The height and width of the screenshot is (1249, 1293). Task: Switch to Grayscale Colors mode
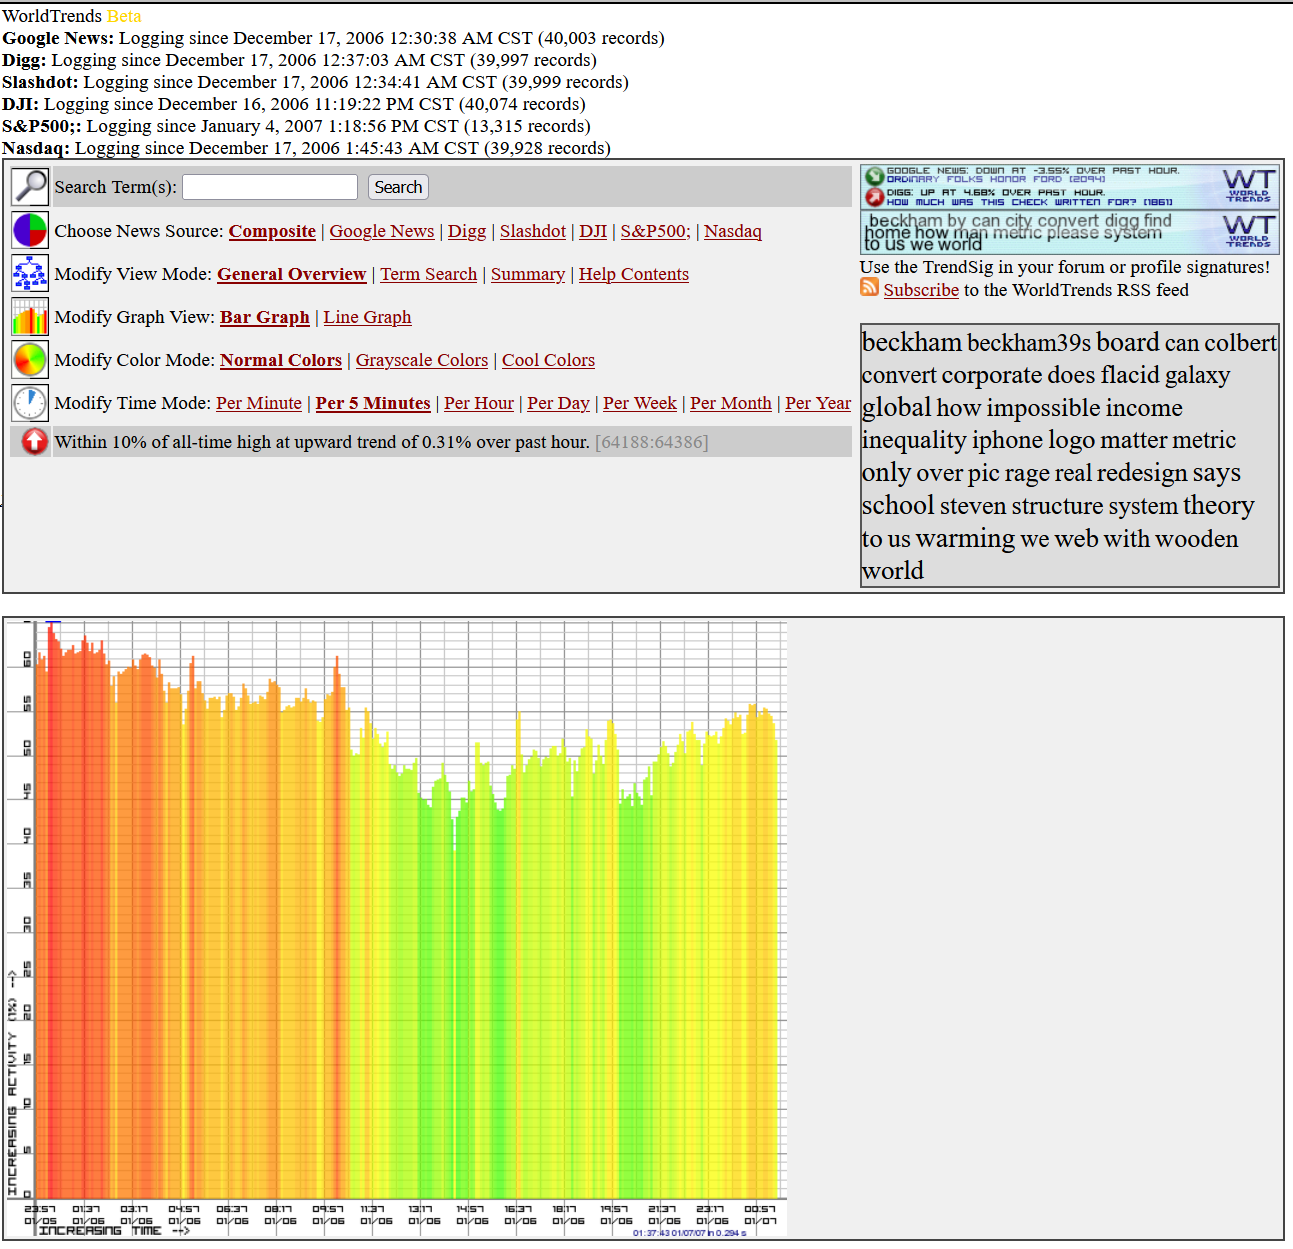click(422, 360)
